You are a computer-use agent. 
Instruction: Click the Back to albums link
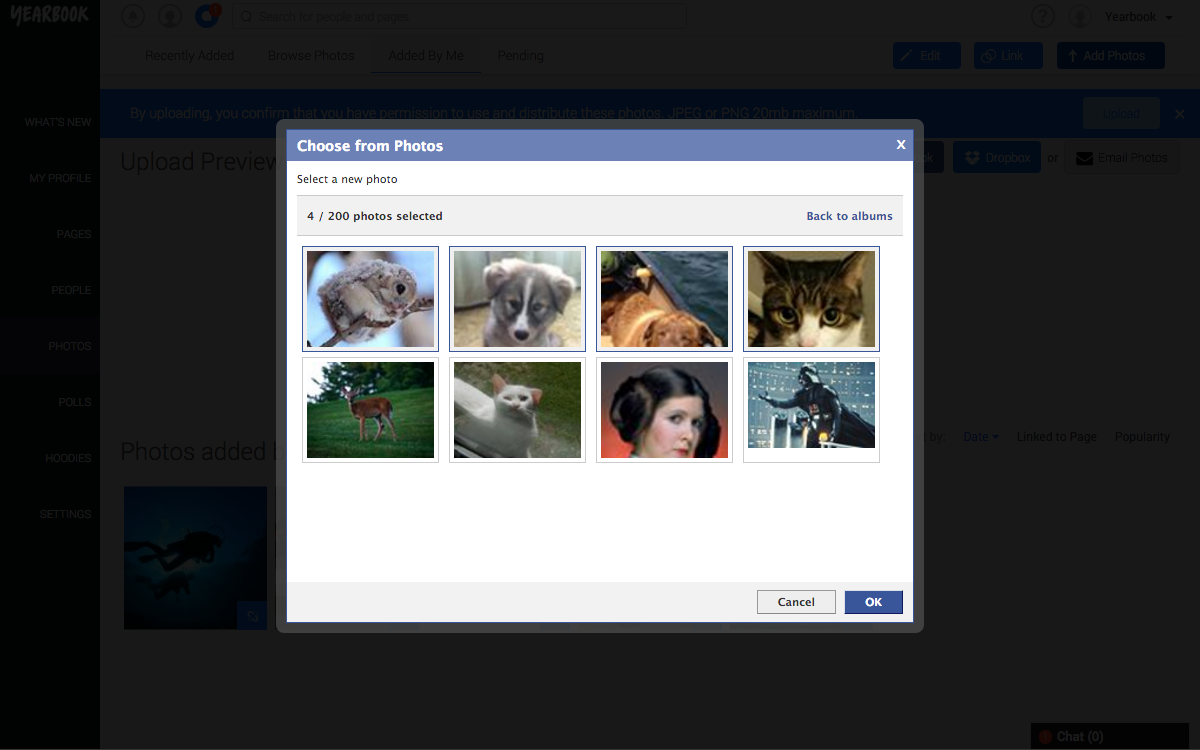click(x=849, y=216)
